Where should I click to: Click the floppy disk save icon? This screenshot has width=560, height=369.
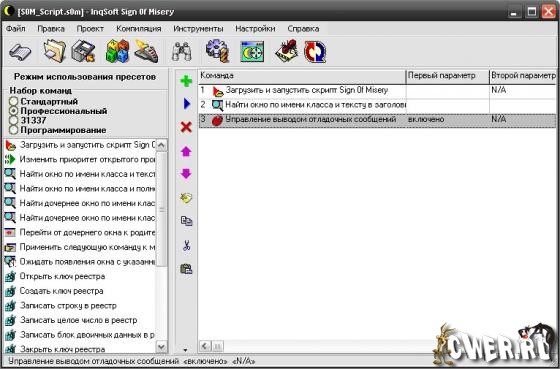tap(83, 51)
